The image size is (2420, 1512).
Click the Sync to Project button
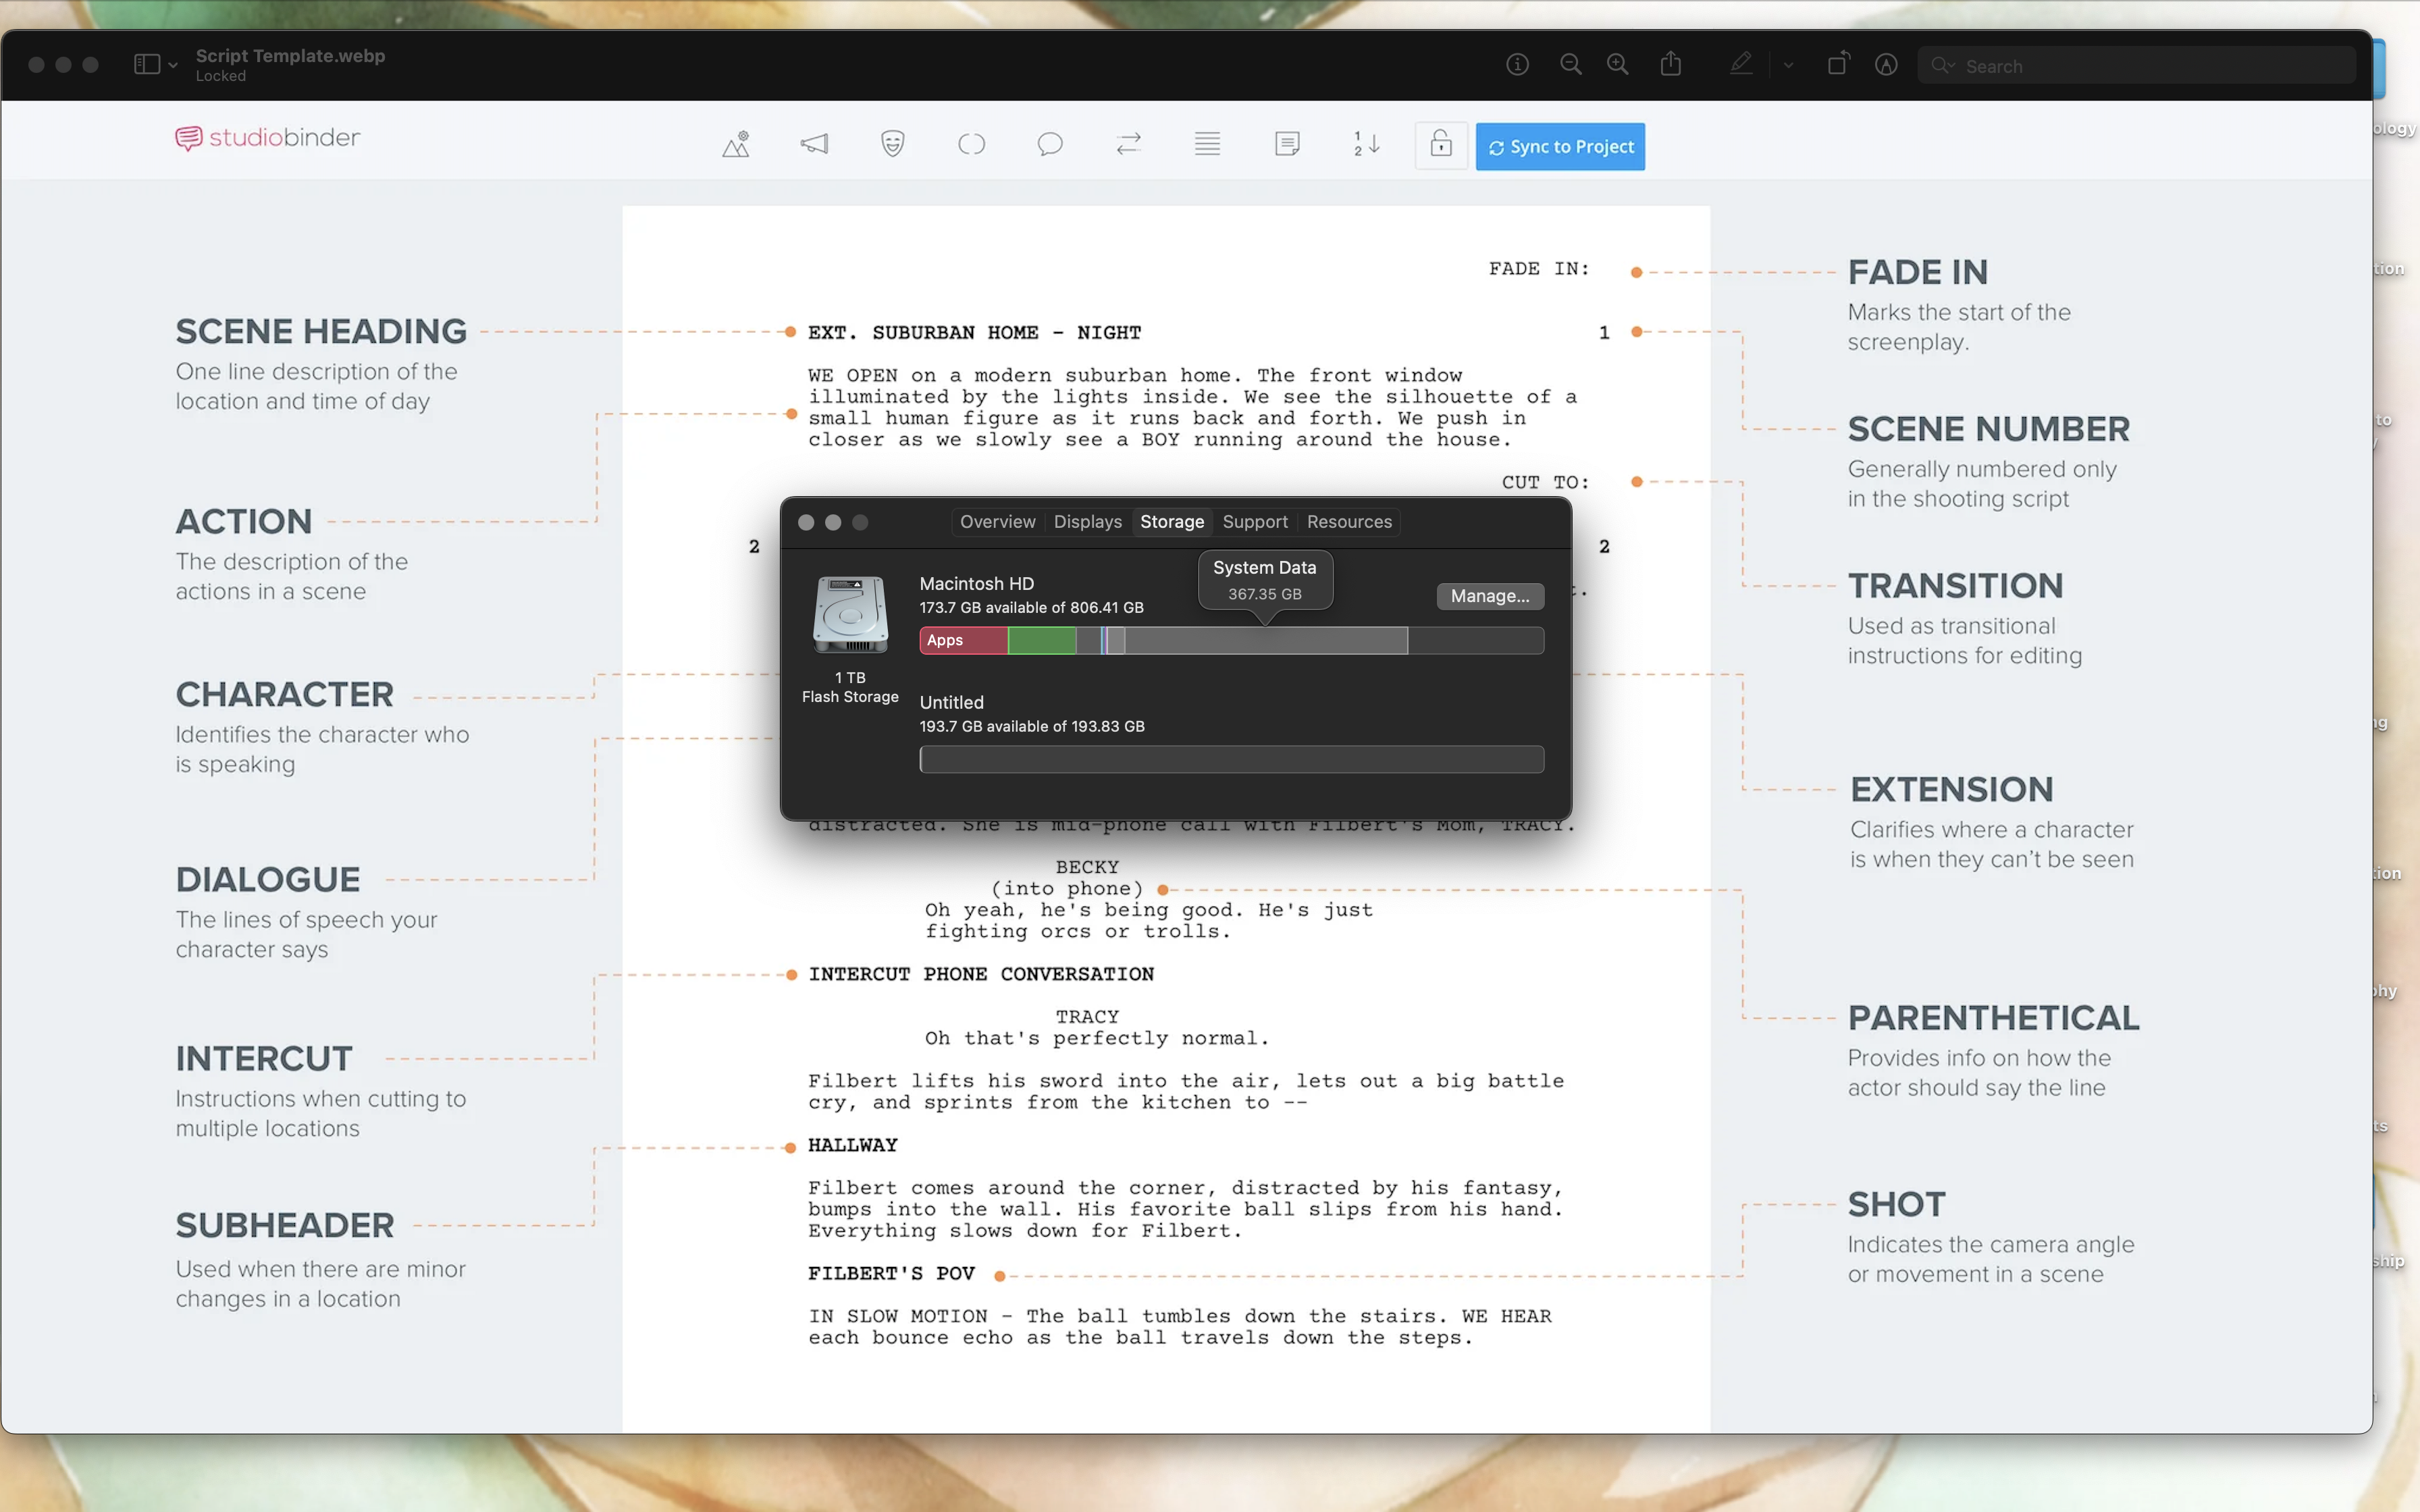pyautogui.click(x=1560, y=147)
